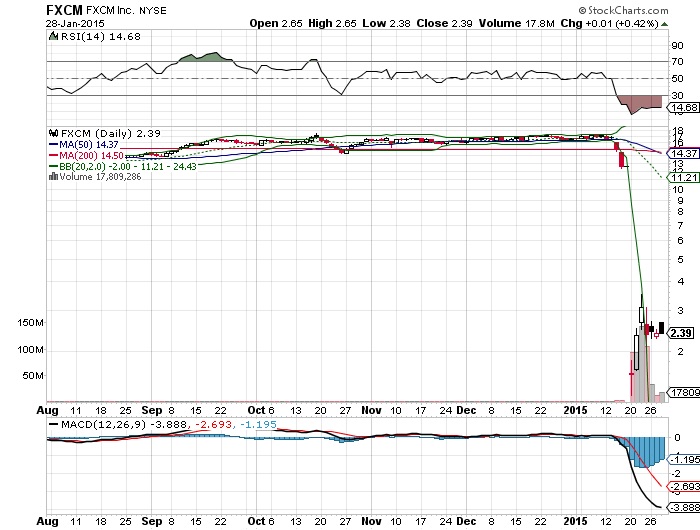
Task: Click the 11.21 Bollinger value tag on price axis
Action: pyautogui.click(x=683, y=177)
